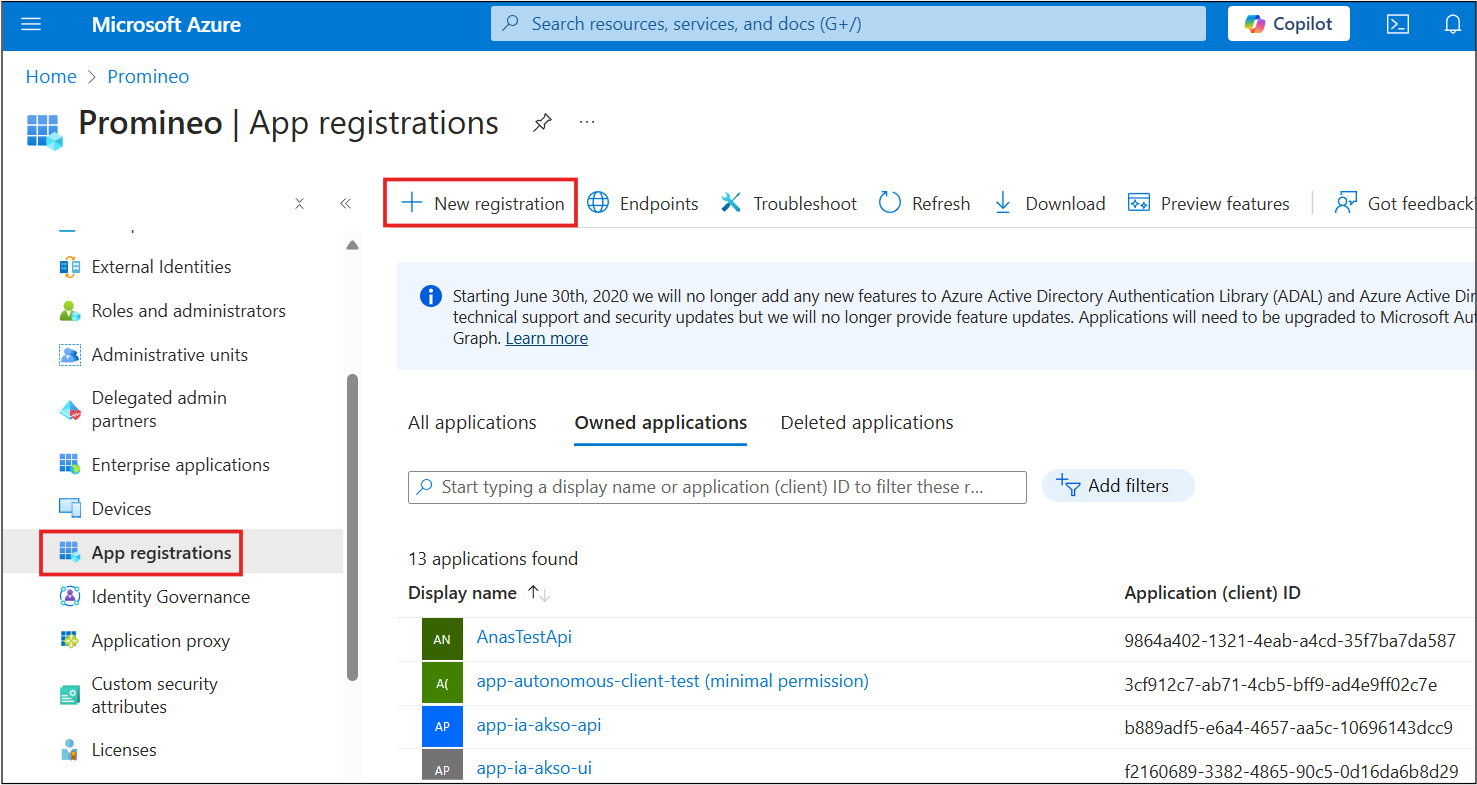Viewport: 1477px width, 785px height.
Task: Open Custom security attributes
Action: coord(154,695)
